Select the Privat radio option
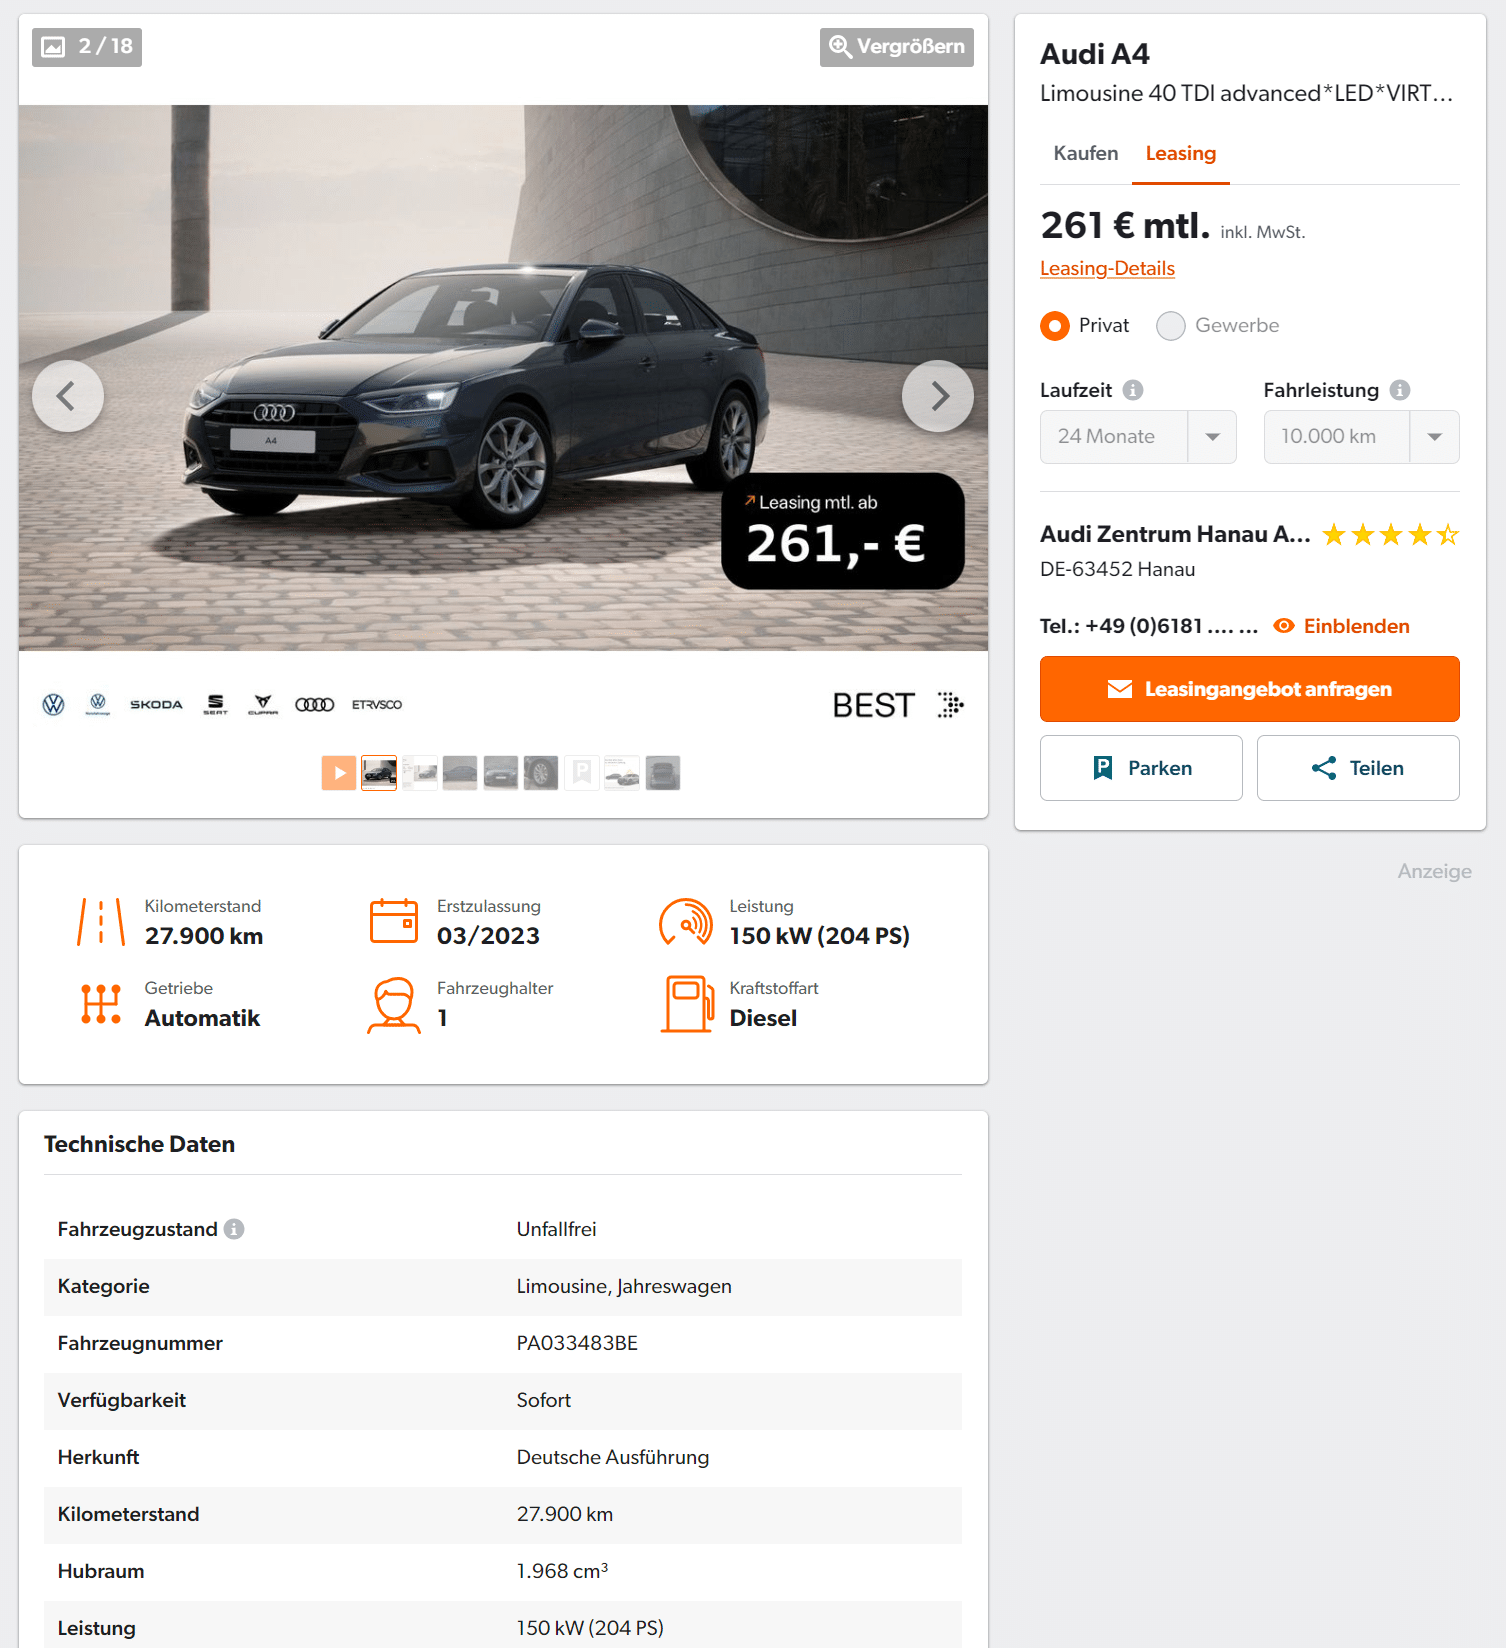The image size is (1506, 1648). (1055, 326)
